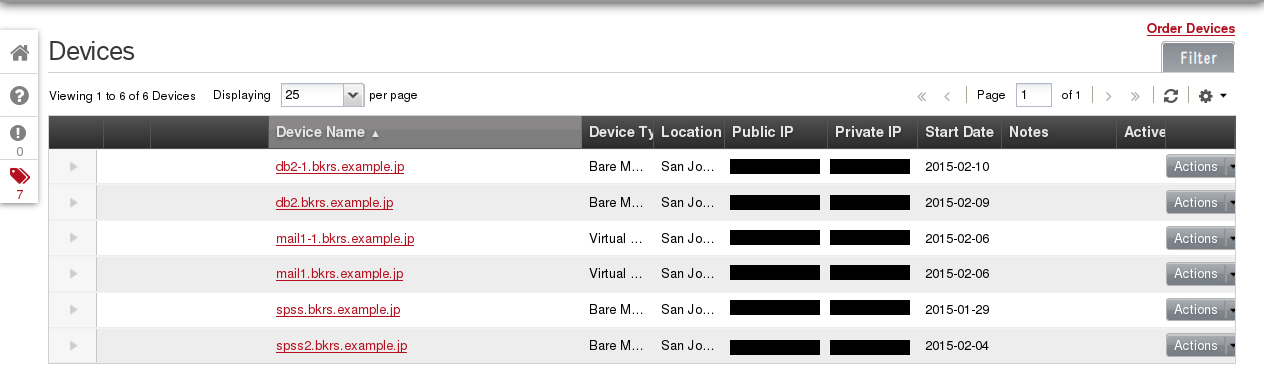Open the spss.bkrs.example.jp device link
This screenshot has width=1264, height=387.
(x=338, y=310)
